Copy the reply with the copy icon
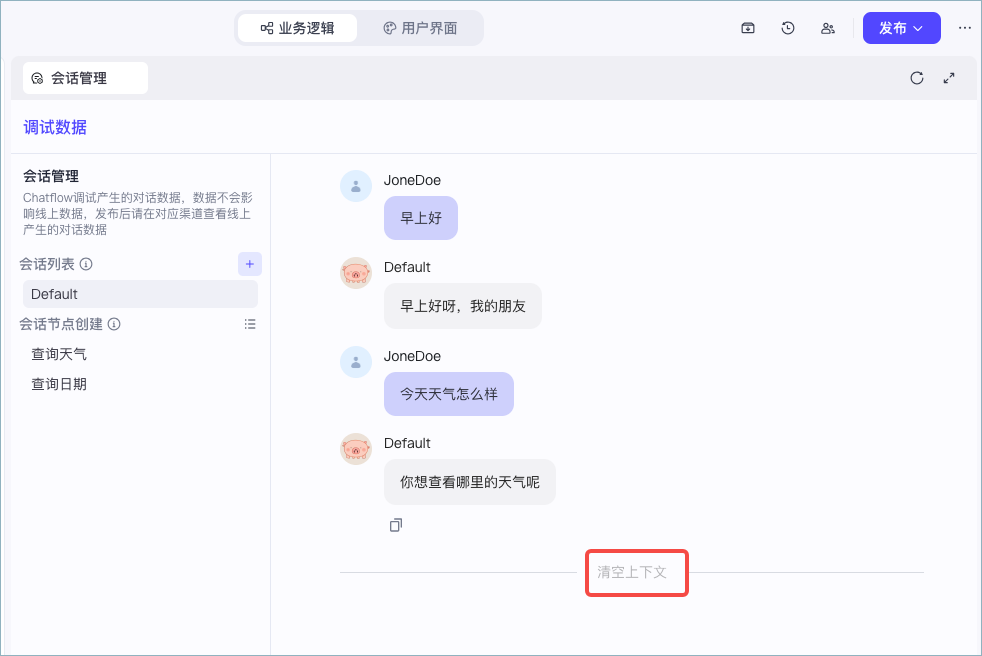 [396, 525]
